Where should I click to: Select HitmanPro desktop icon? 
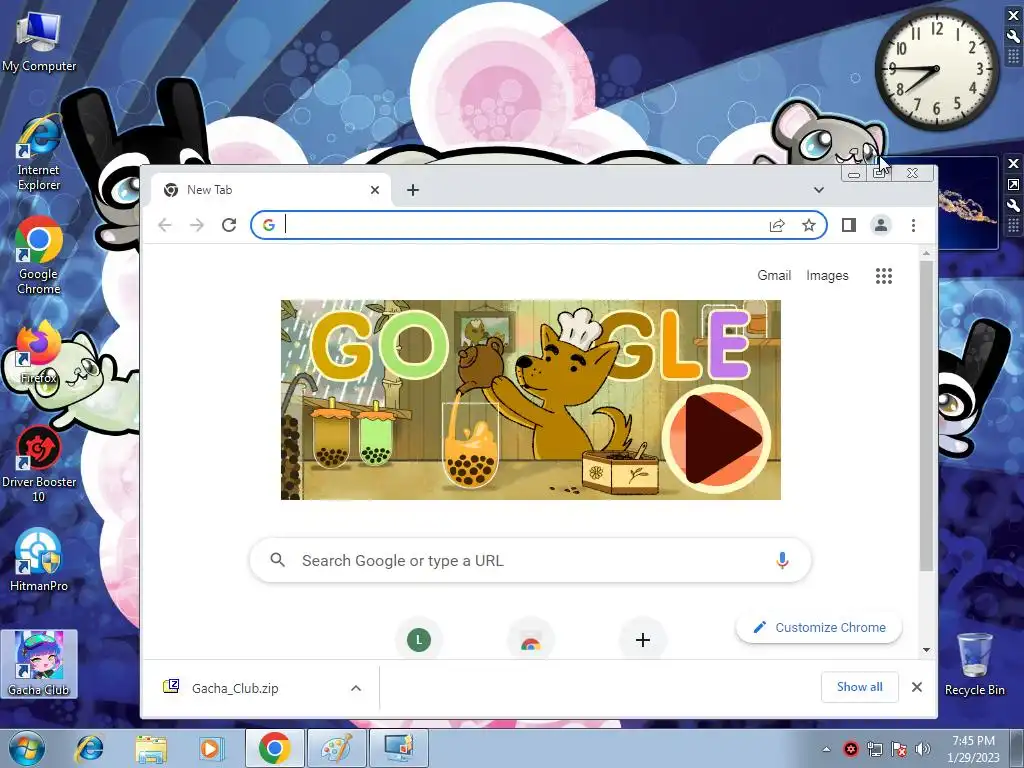pos(39,560)
